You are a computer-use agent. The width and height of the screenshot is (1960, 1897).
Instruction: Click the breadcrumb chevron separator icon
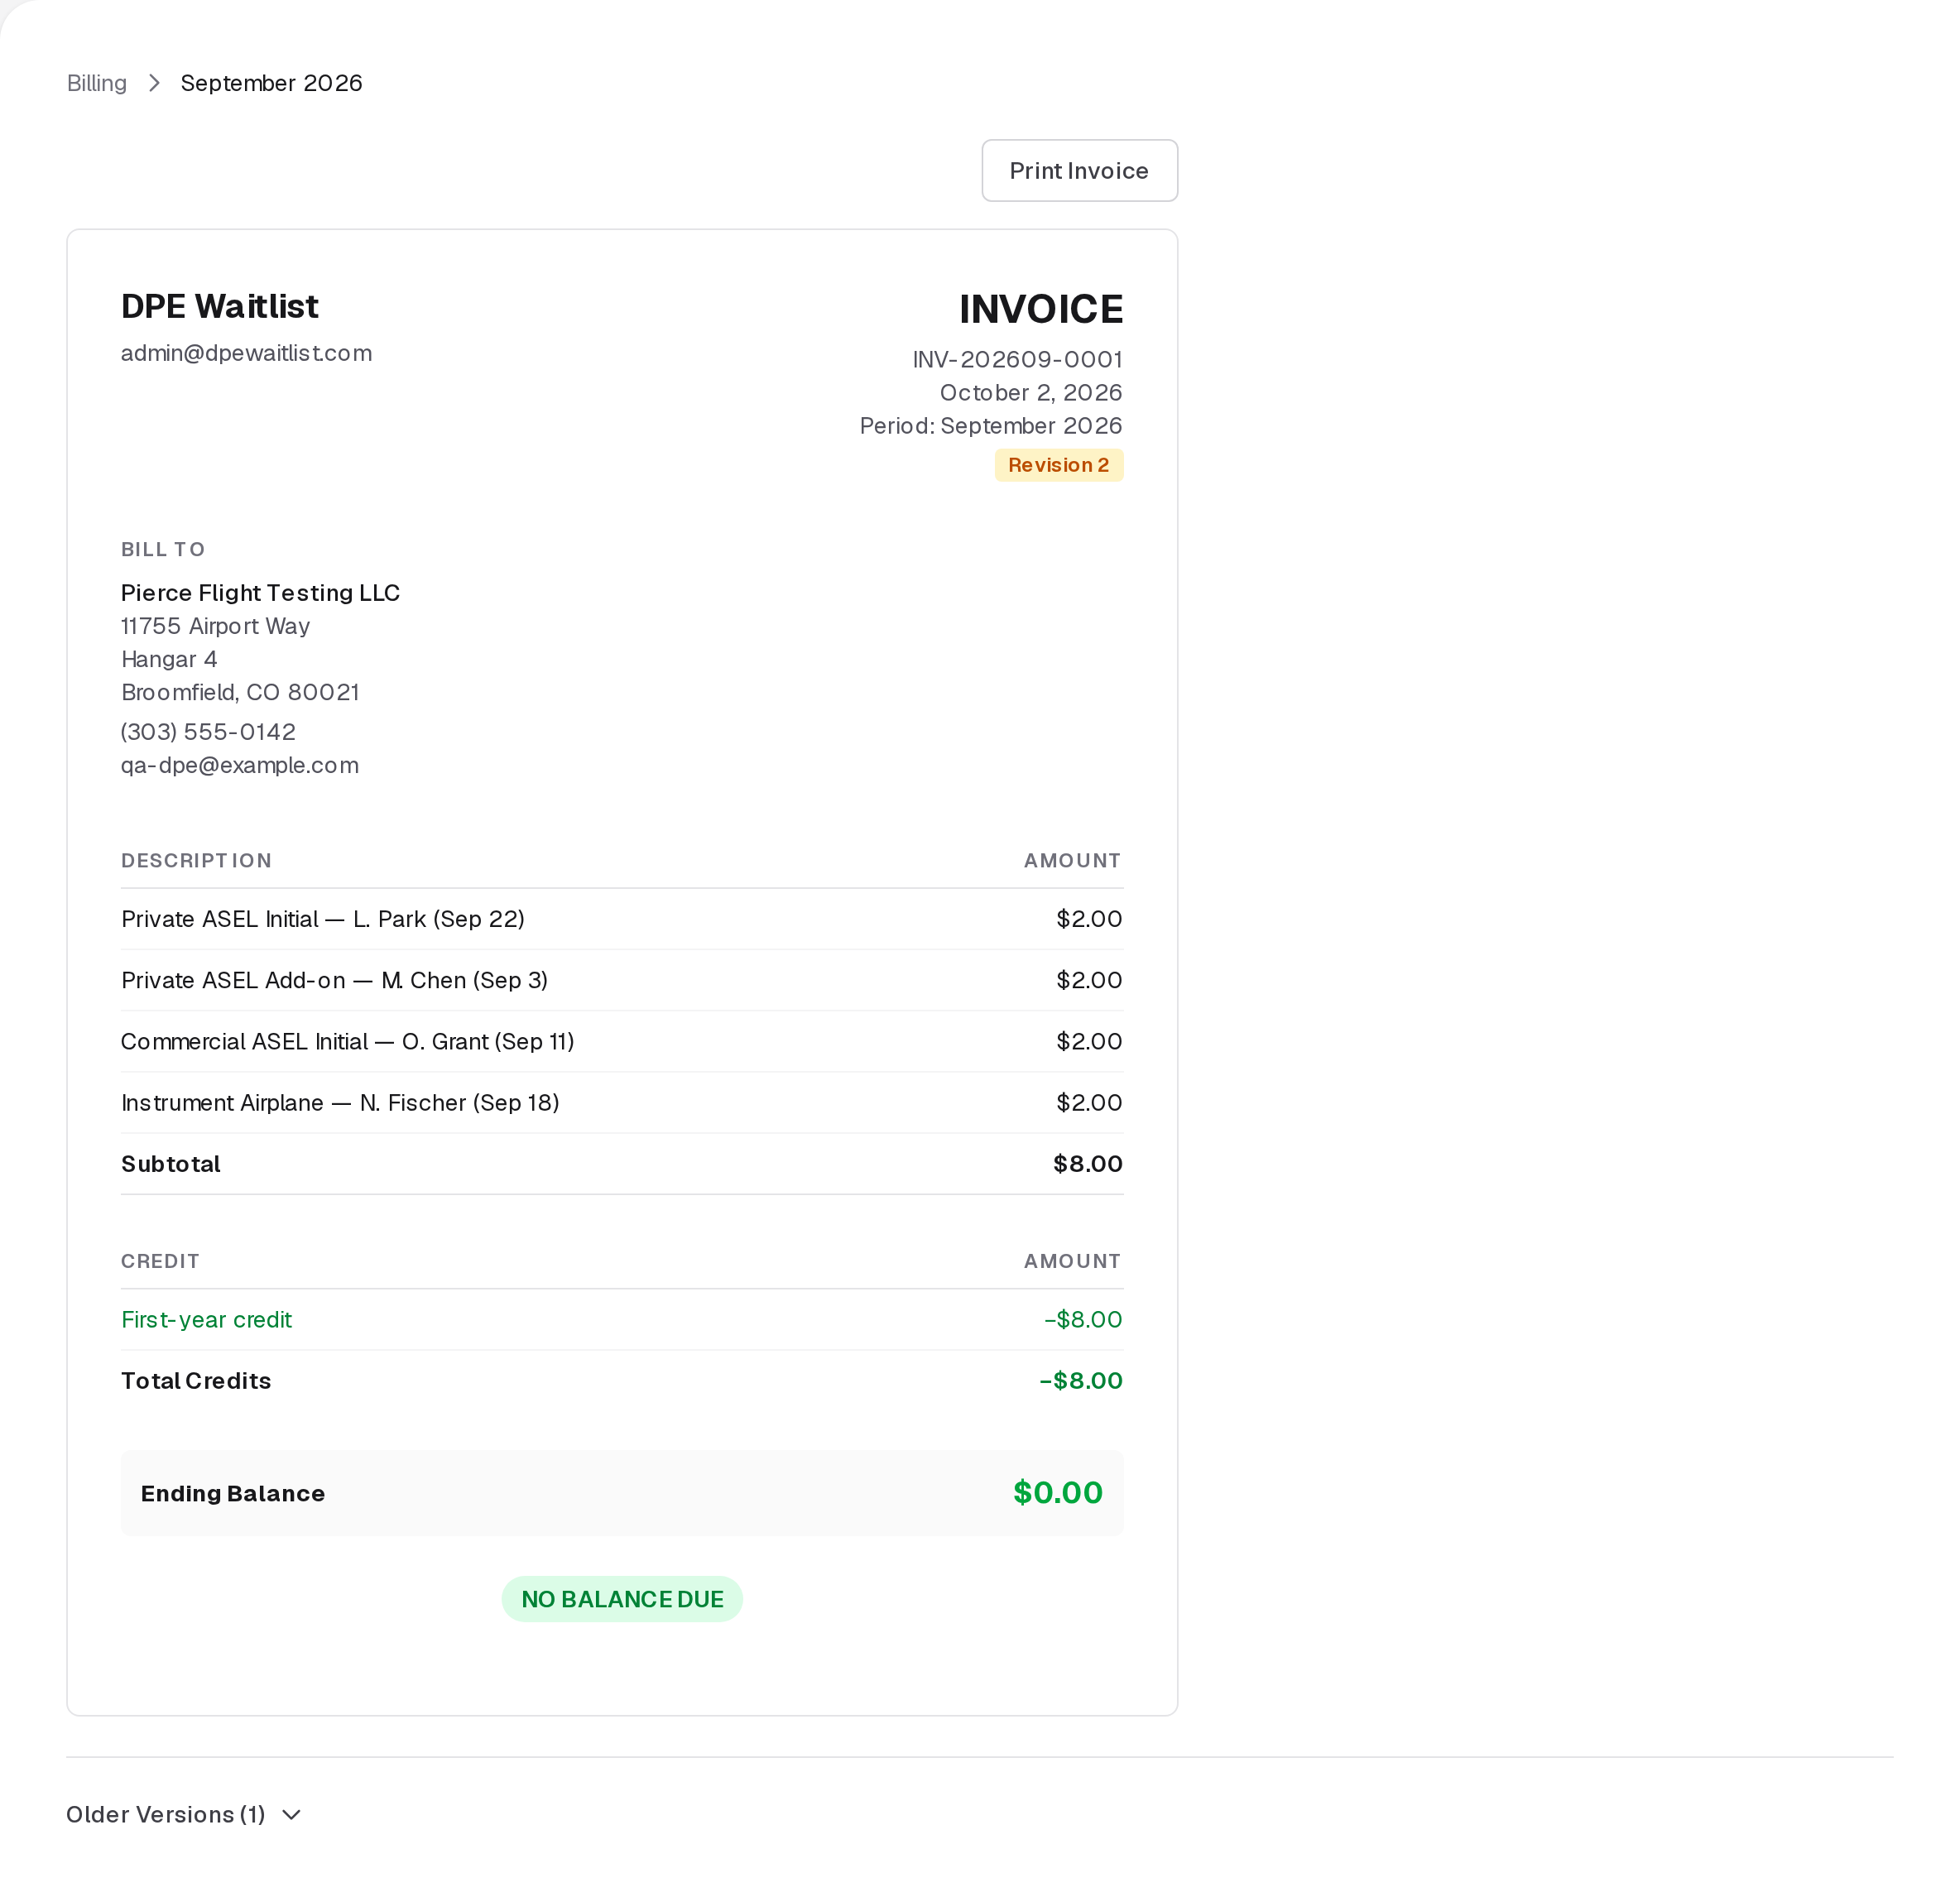[154, 83]
